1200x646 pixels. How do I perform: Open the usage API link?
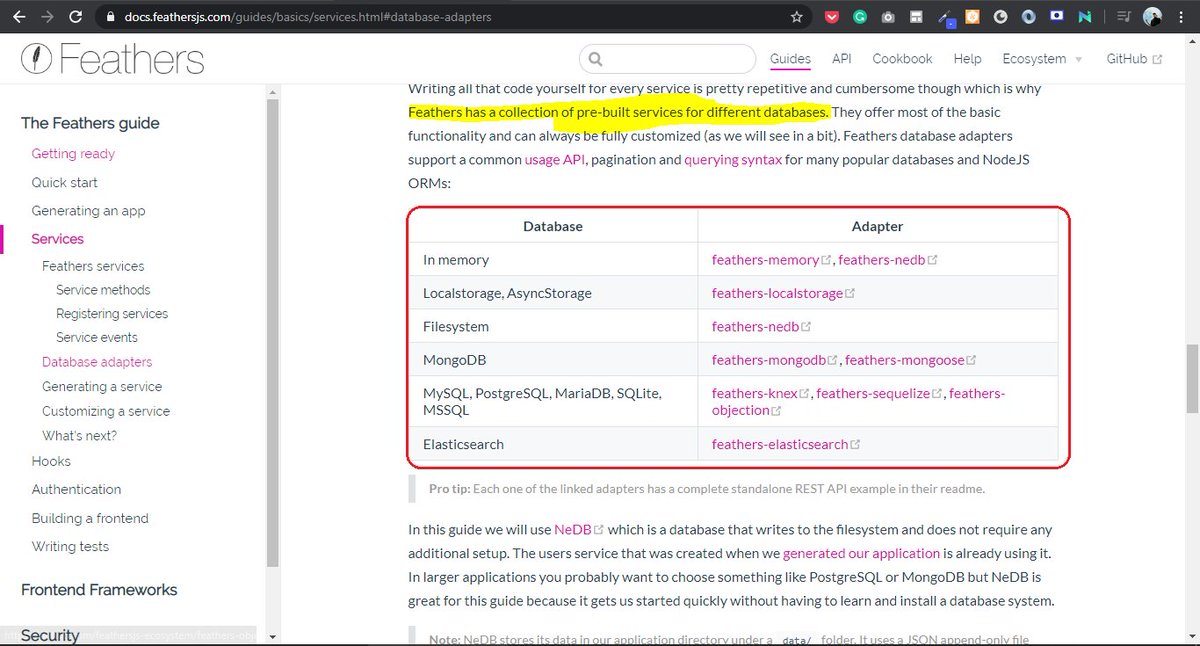(555, 159)
